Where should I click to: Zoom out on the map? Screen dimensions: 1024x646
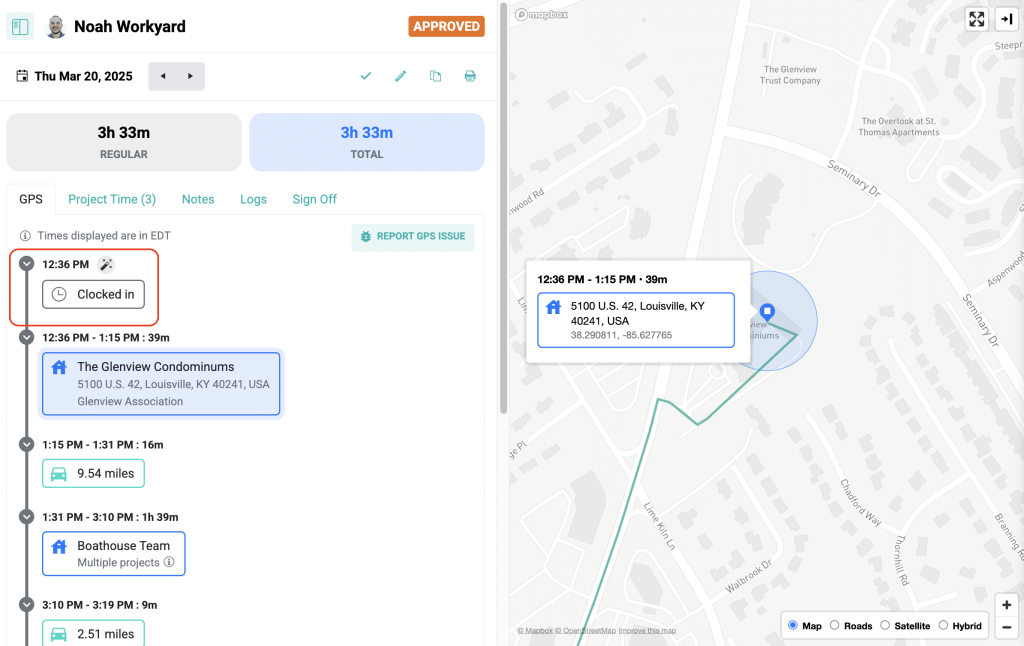pos(1006,627)
